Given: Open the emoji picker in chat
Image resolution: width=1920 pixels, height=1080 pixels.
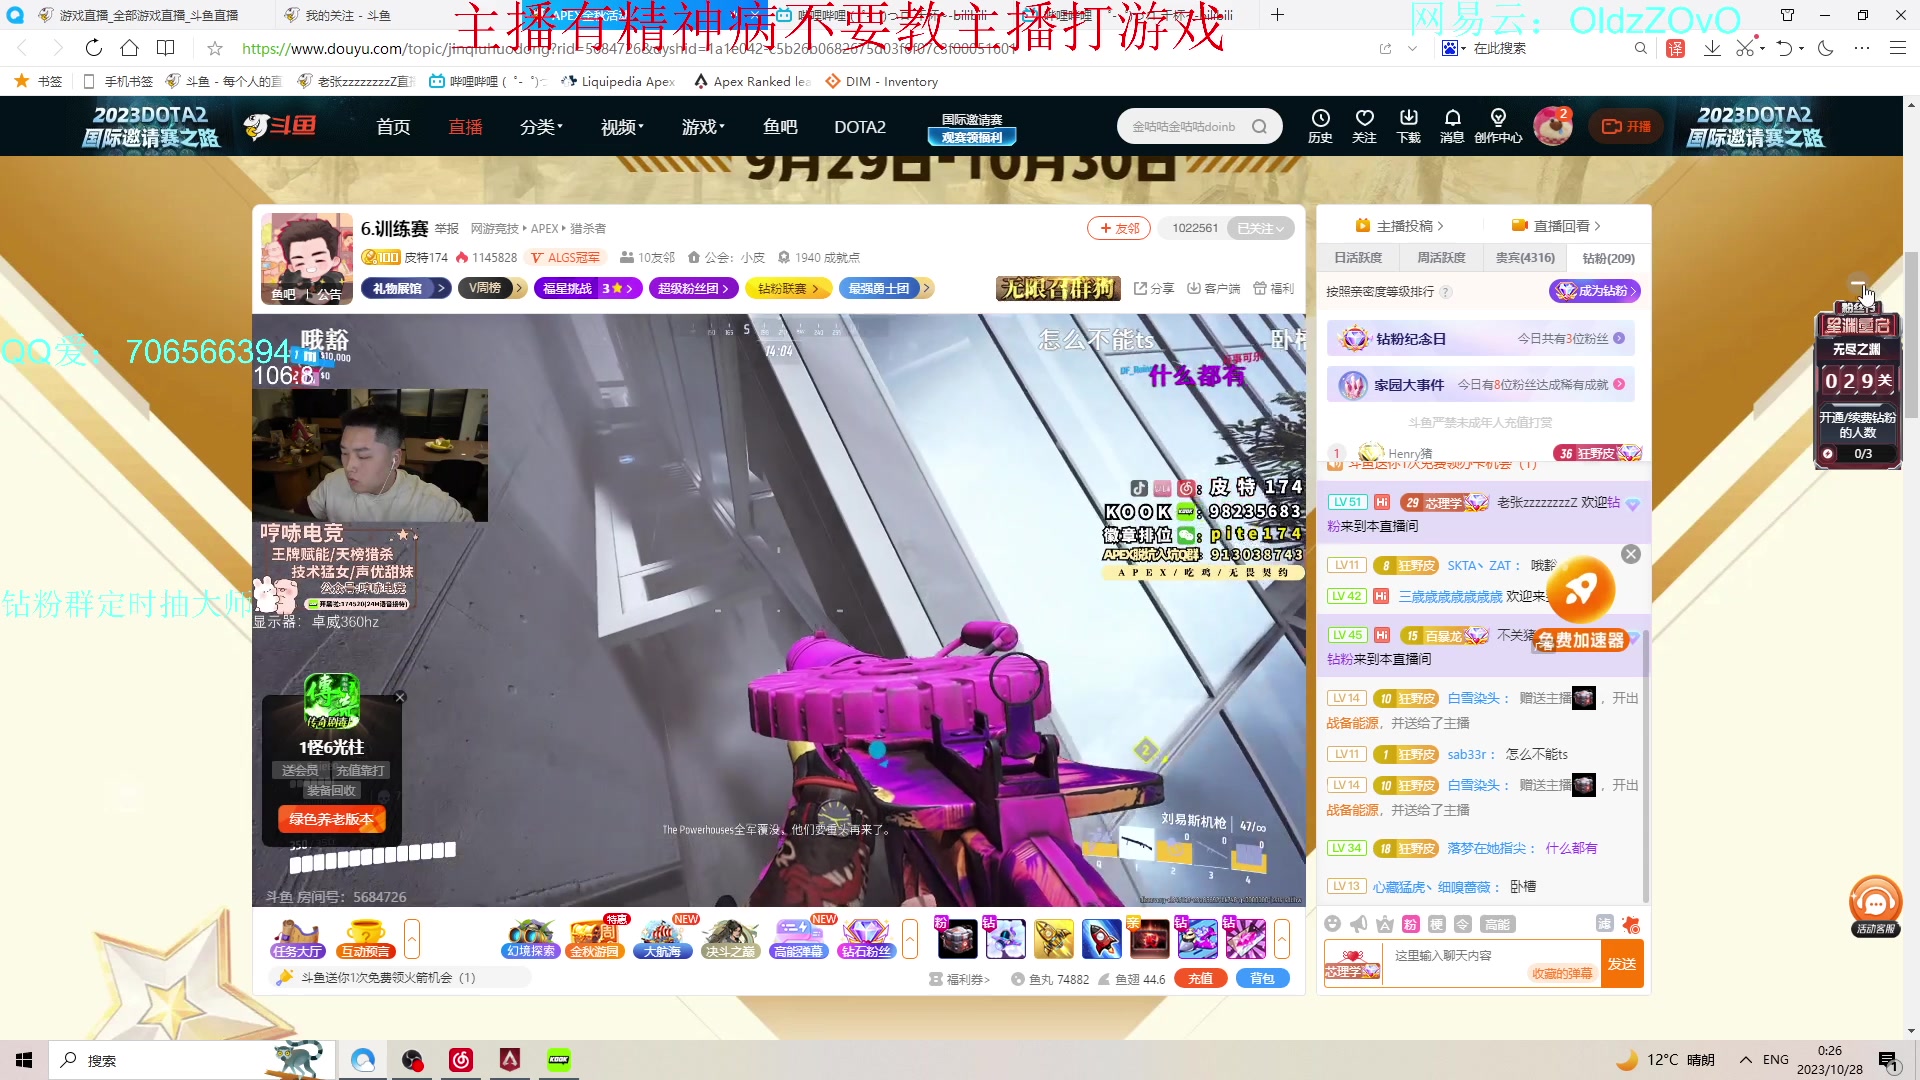Looking at the screenshot, I should [x=1333, y=924].
